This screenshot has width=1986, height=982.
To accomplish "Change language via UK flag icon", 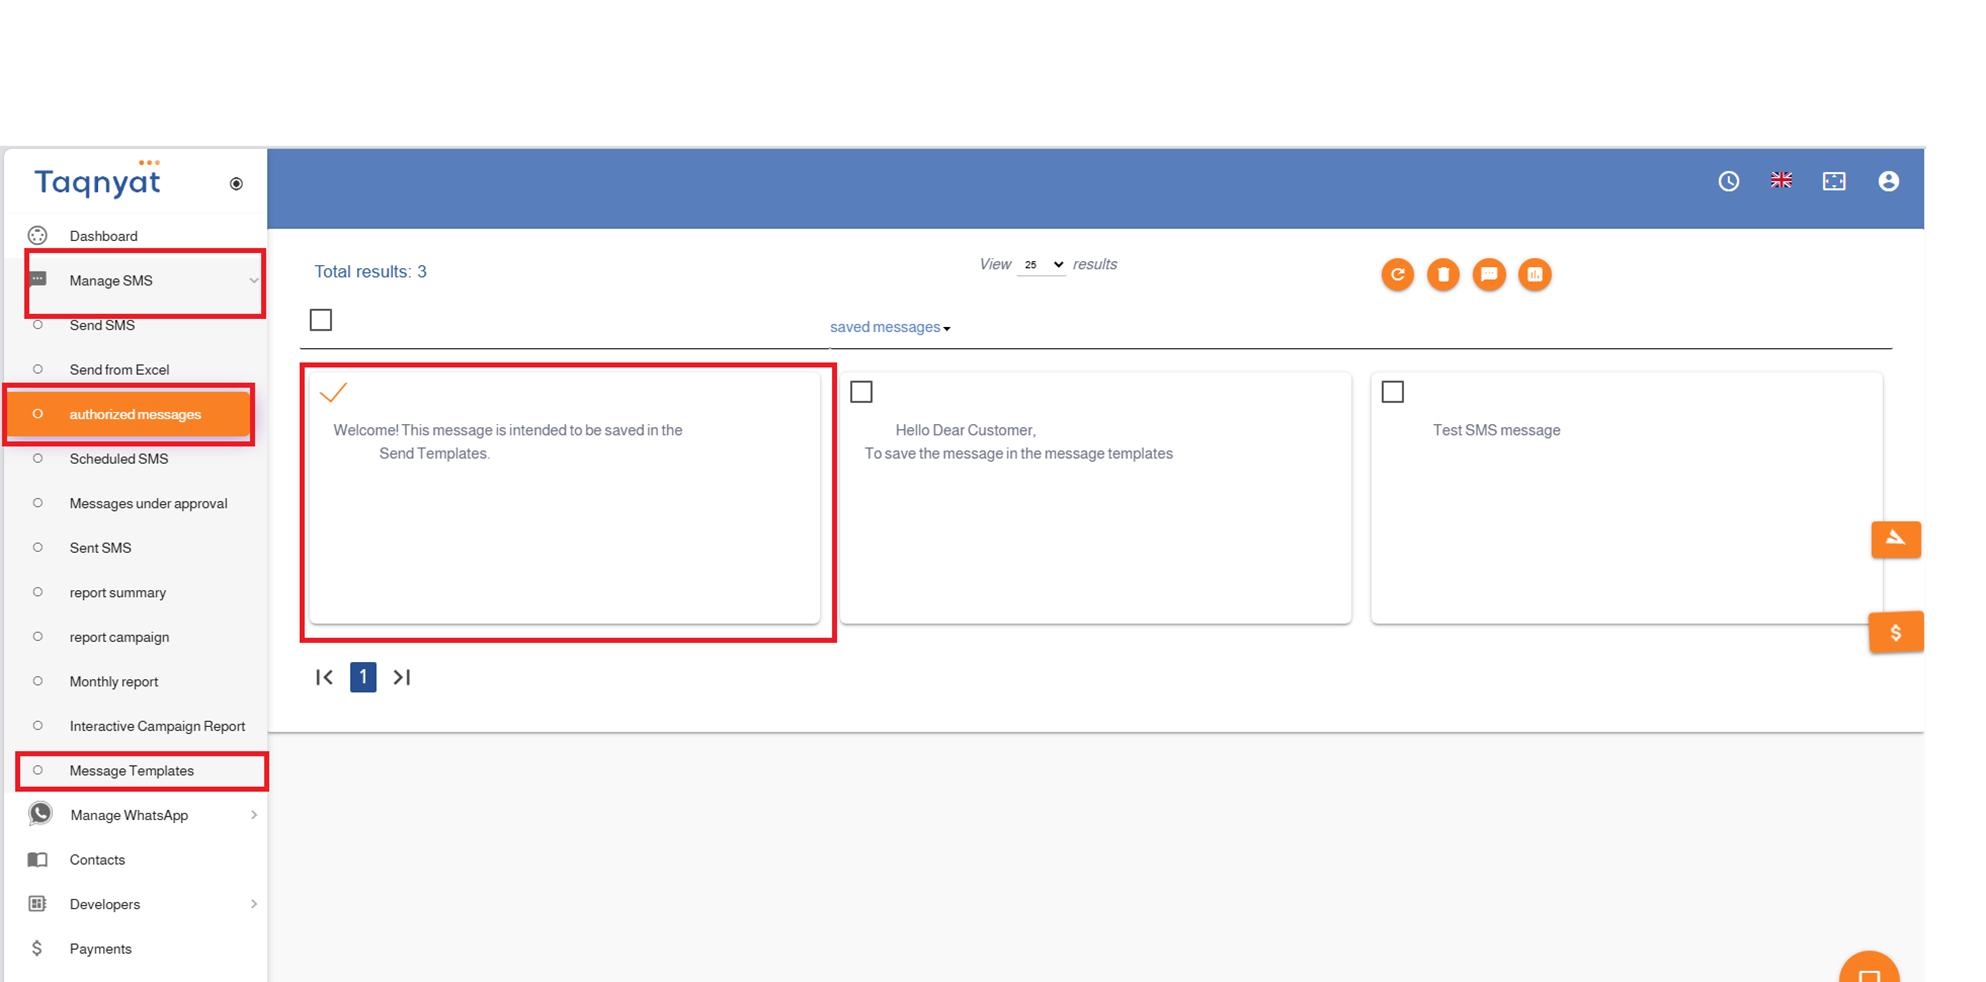I will coord(1781,180).
